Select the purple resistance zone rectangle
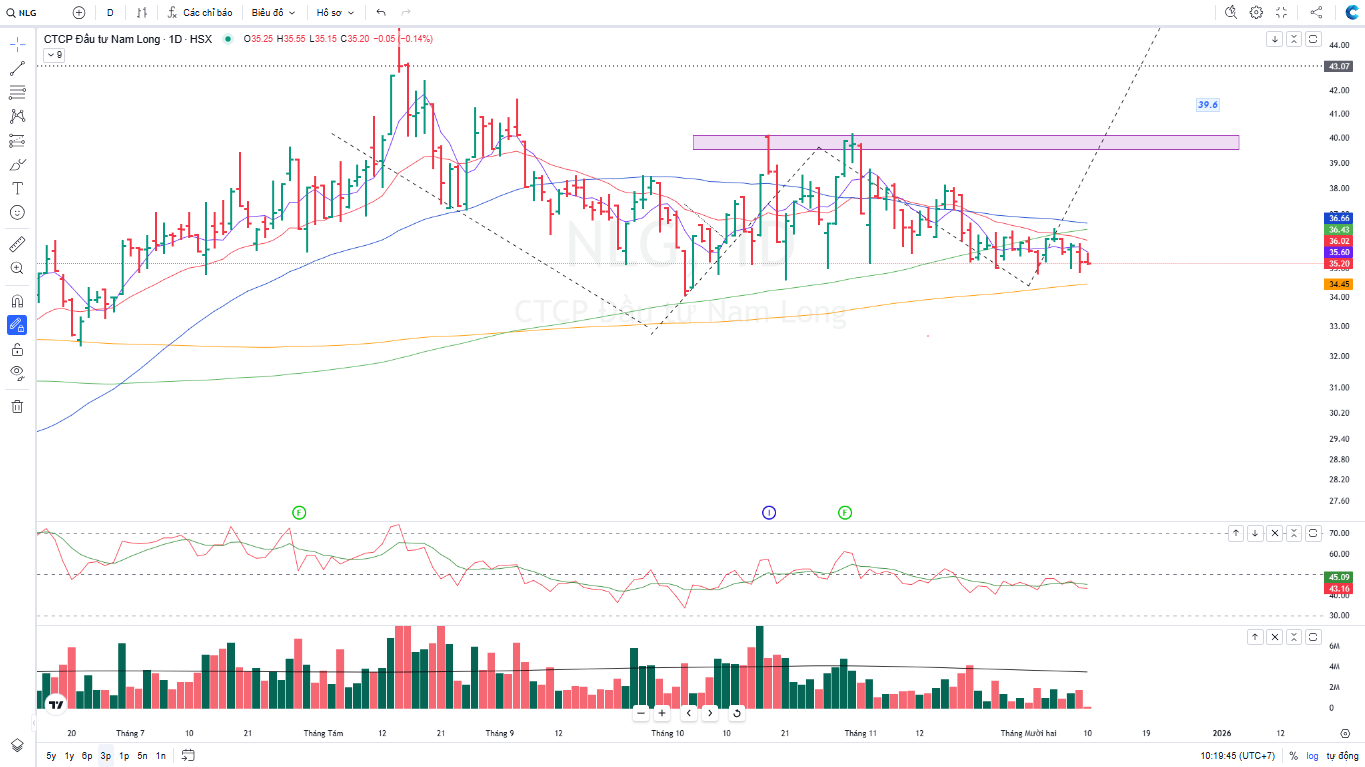 click(965, 142)
